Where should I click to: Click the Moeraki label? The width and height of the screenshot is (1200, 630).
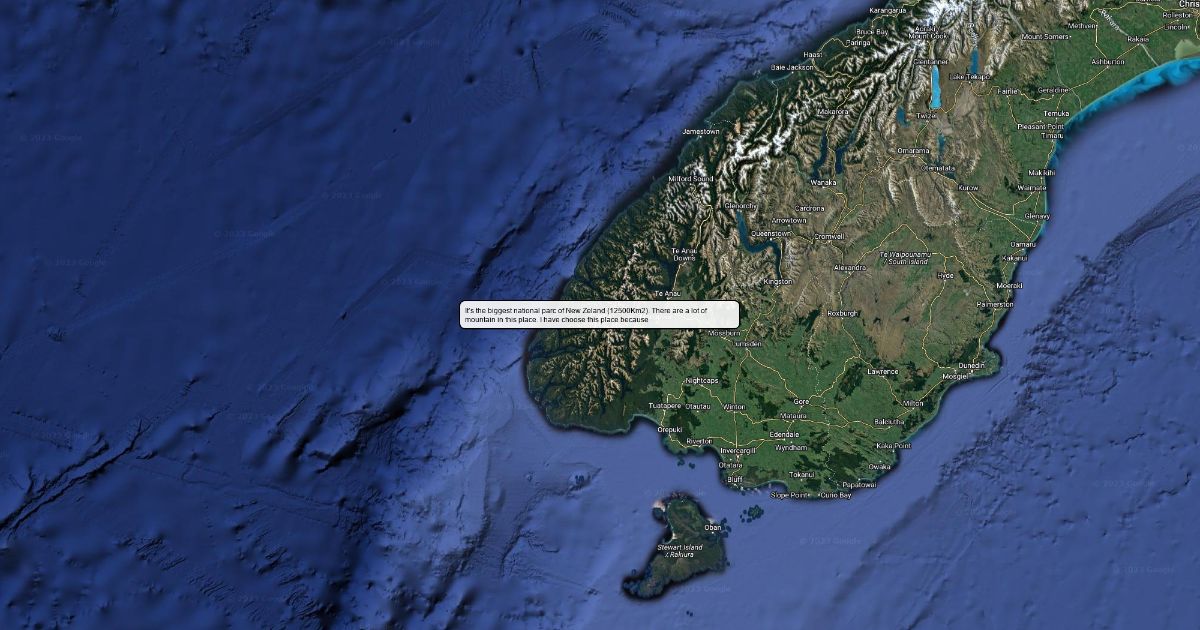pos(1009,286)
